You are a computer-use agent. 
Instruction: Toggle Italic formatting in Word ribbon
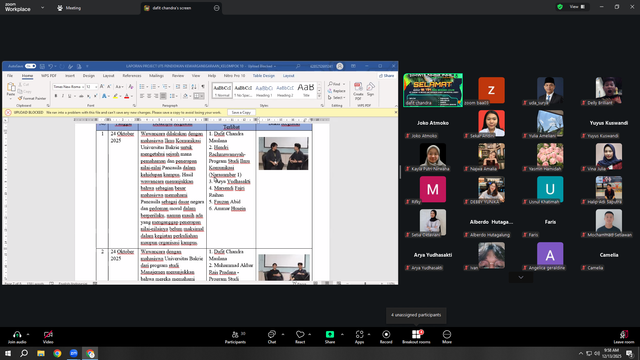coord(63,96)
